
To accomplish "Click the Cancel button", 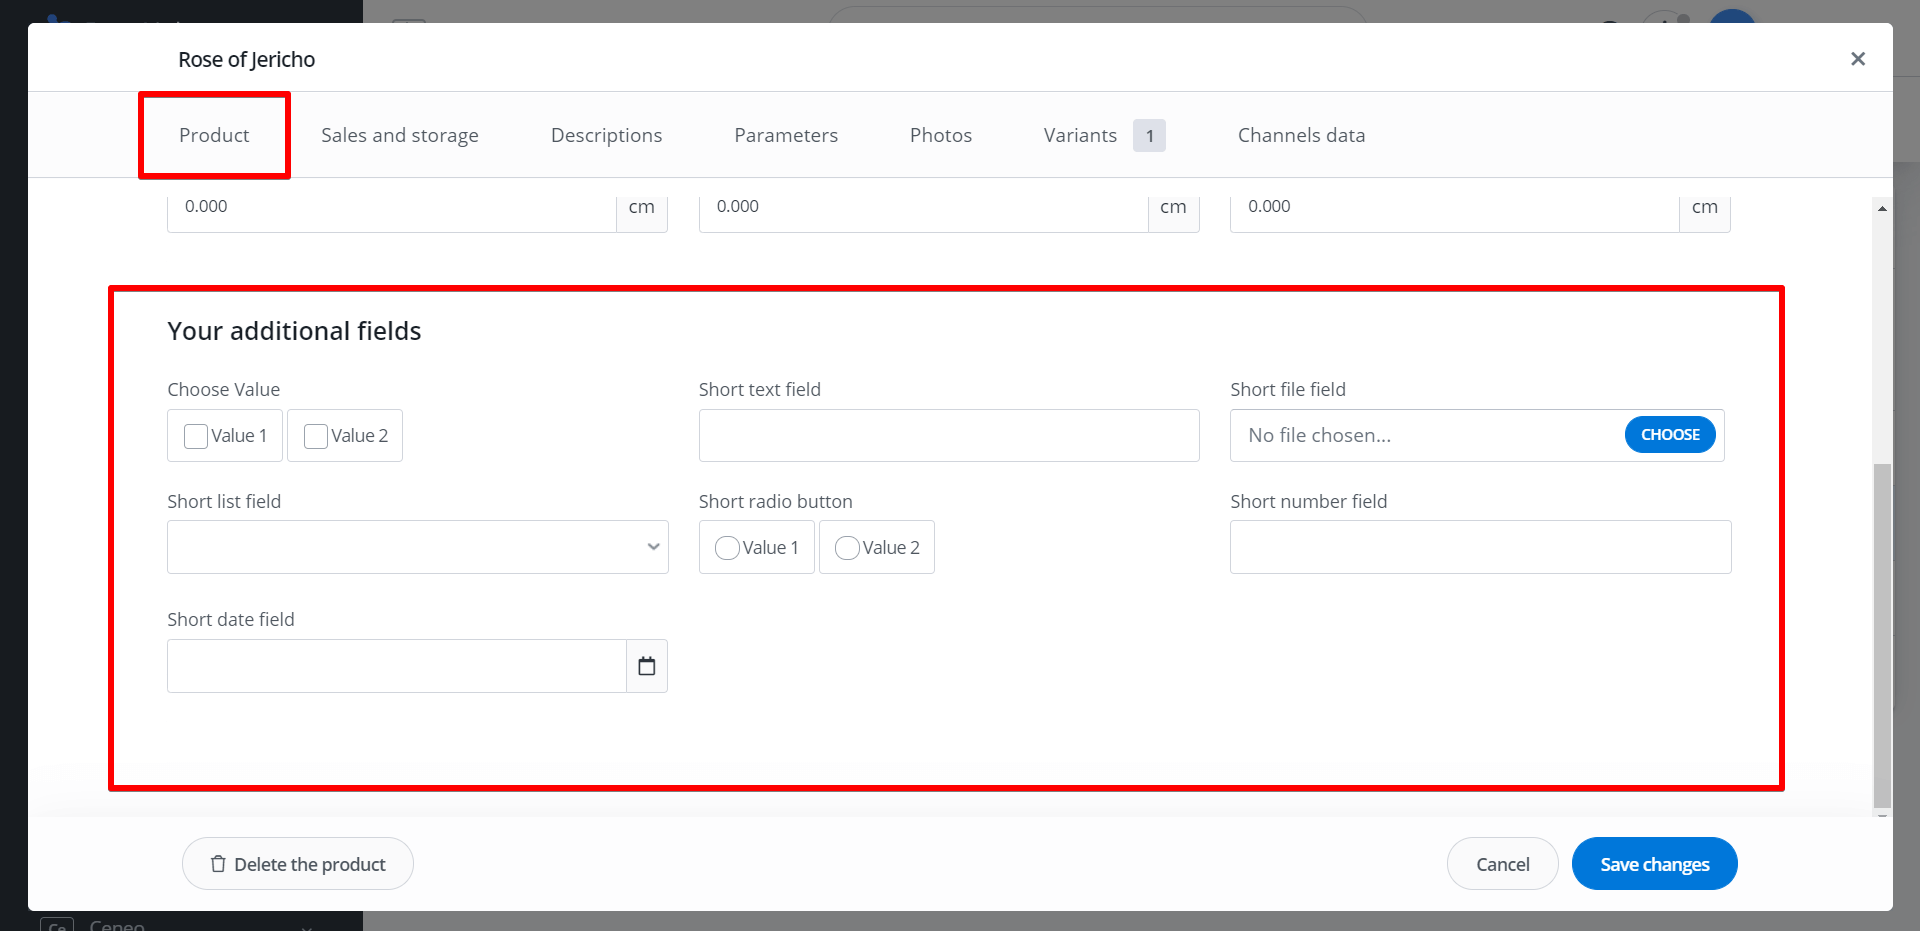I will 1503,864.
